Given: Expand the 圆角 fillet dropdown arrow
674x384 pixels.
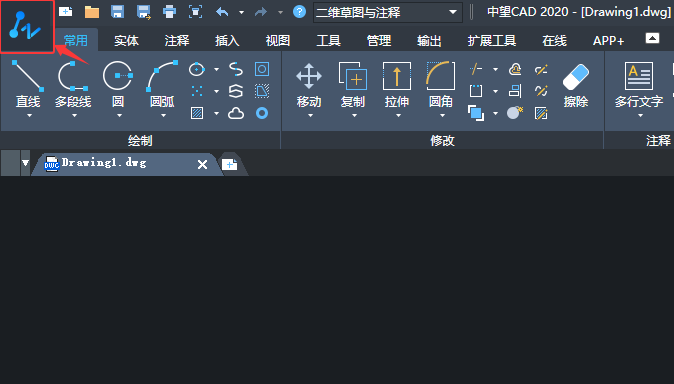Looking at the screenshot, I should [442, 116].
